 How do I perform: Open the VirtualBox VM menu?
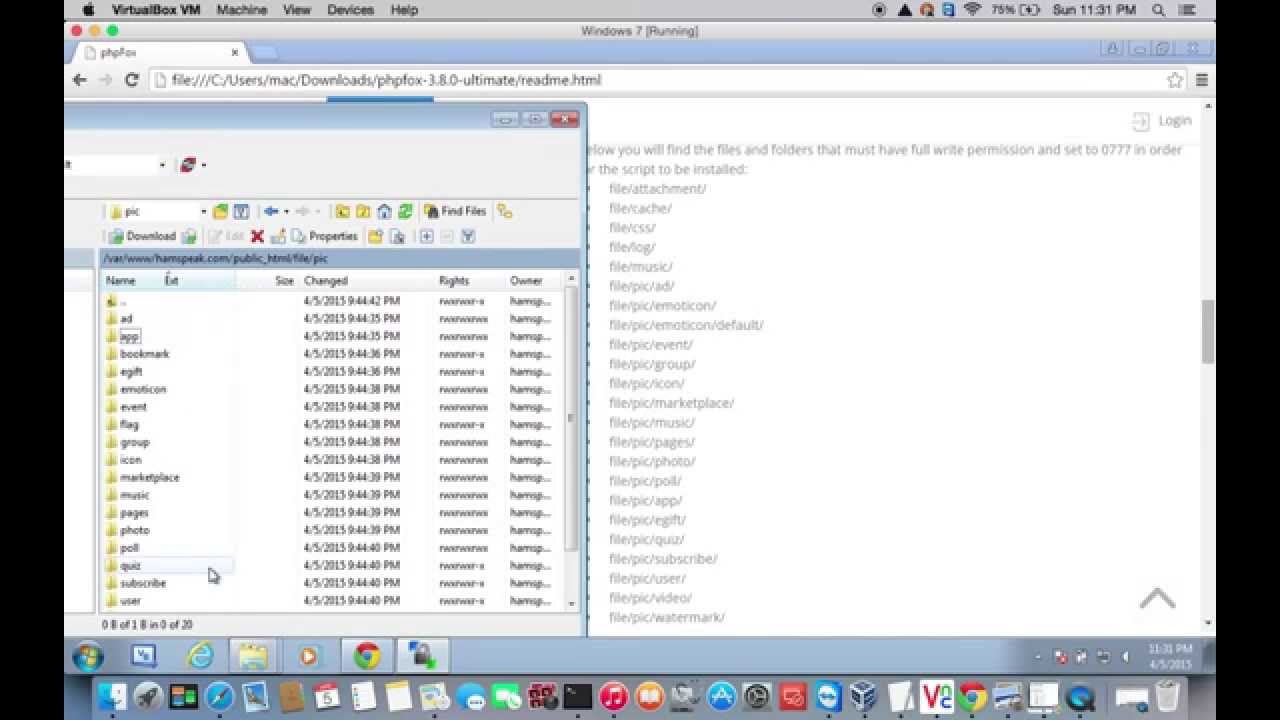pyautogui.click(x=156, y=9)
